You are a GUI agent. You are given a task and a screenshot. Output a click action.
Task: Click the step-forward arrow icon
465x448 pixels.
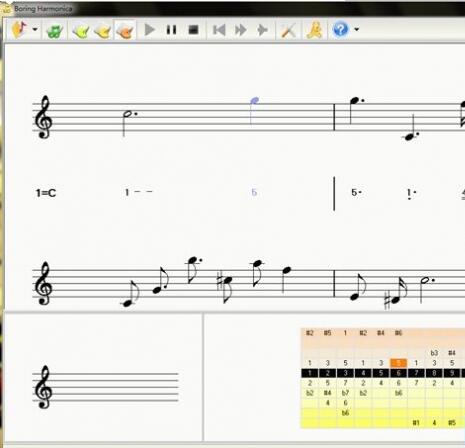pos(262,30)
